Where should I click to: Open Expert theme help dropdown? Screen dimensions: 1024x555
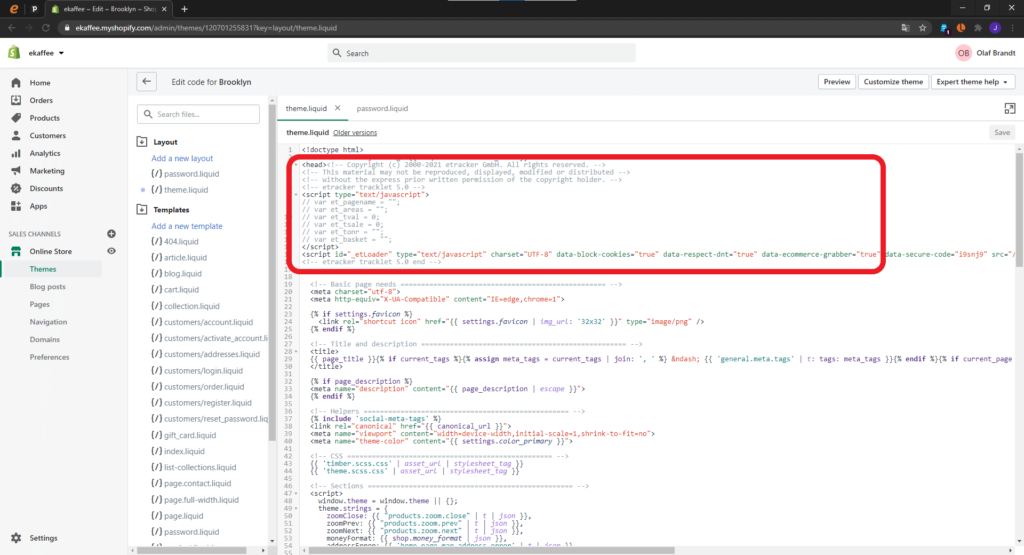[972, 82]
